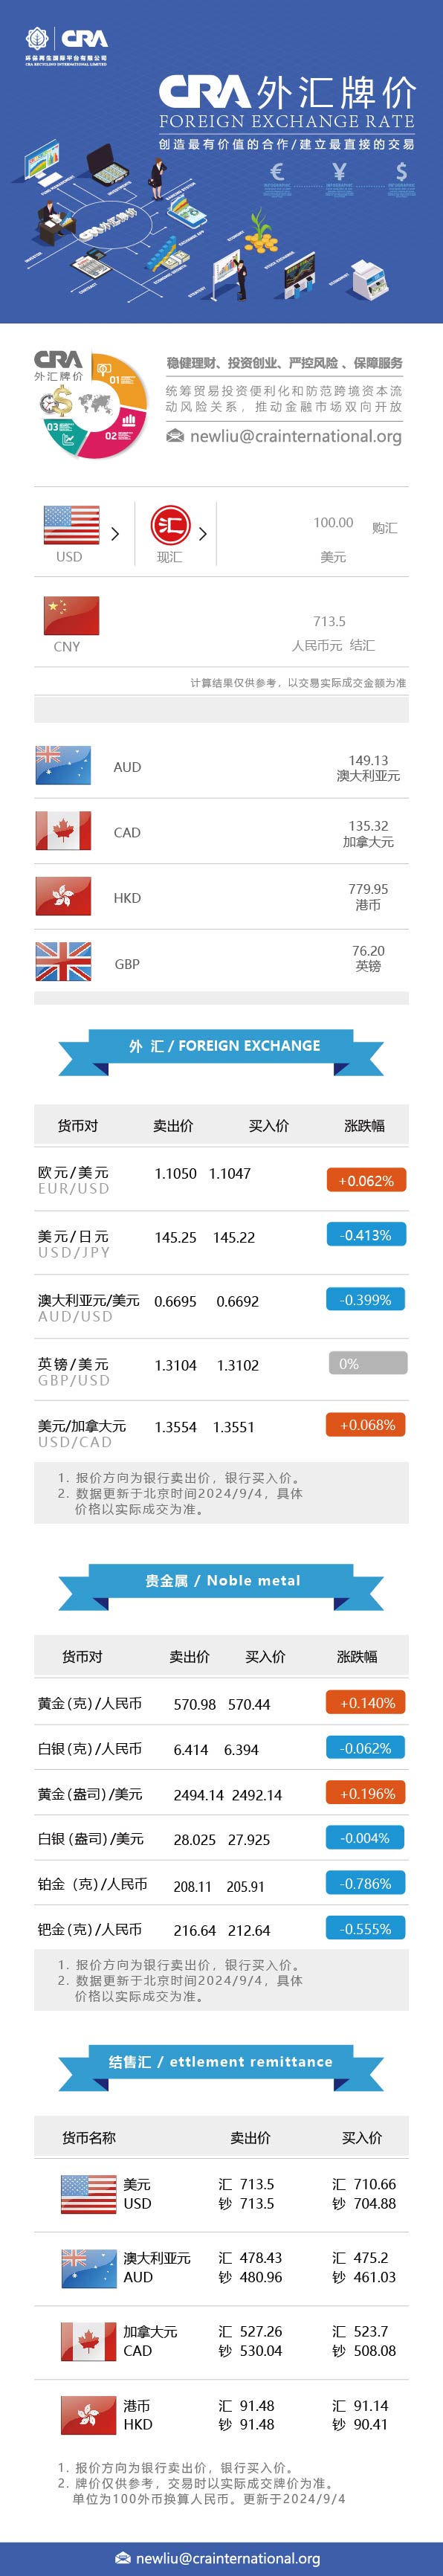Click the 100.00 amount input field
The height and width of the screenshot is (2576, 443).
(333, 523)
